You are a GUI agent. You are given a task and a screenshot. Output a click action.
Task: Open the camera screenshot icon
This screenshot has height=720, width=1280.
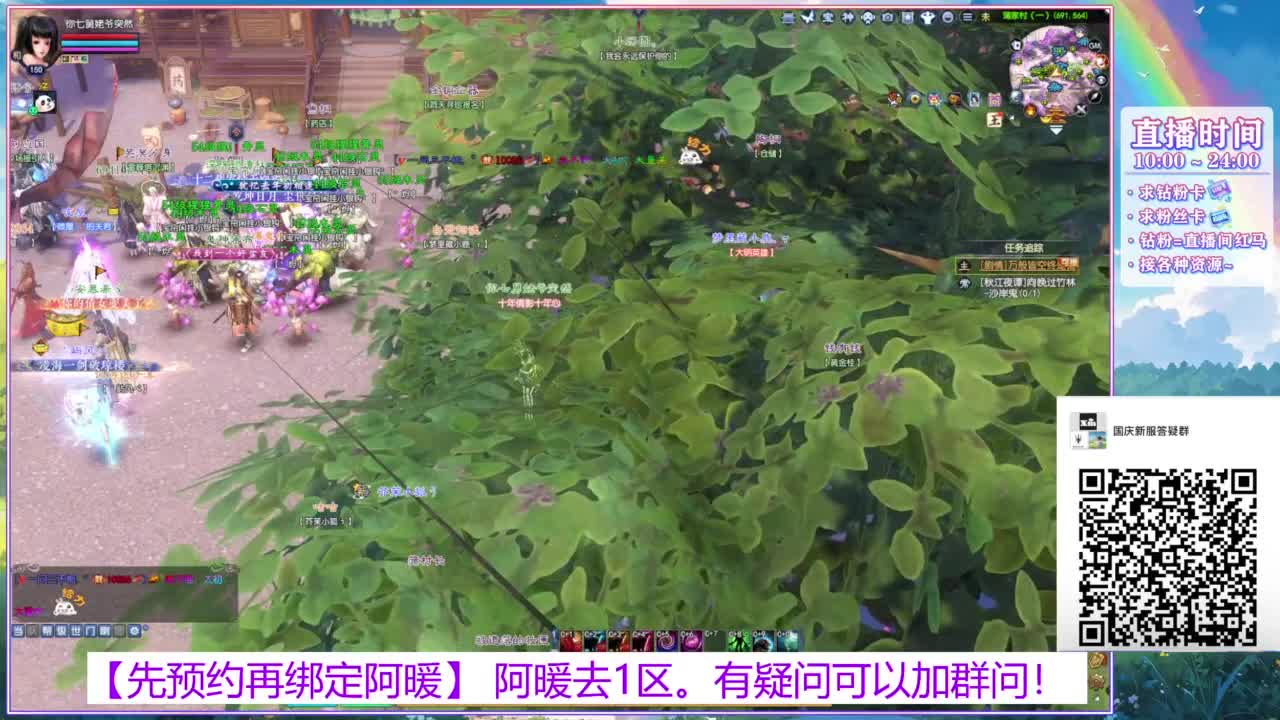pyautogui.click(x=888, y=17)
